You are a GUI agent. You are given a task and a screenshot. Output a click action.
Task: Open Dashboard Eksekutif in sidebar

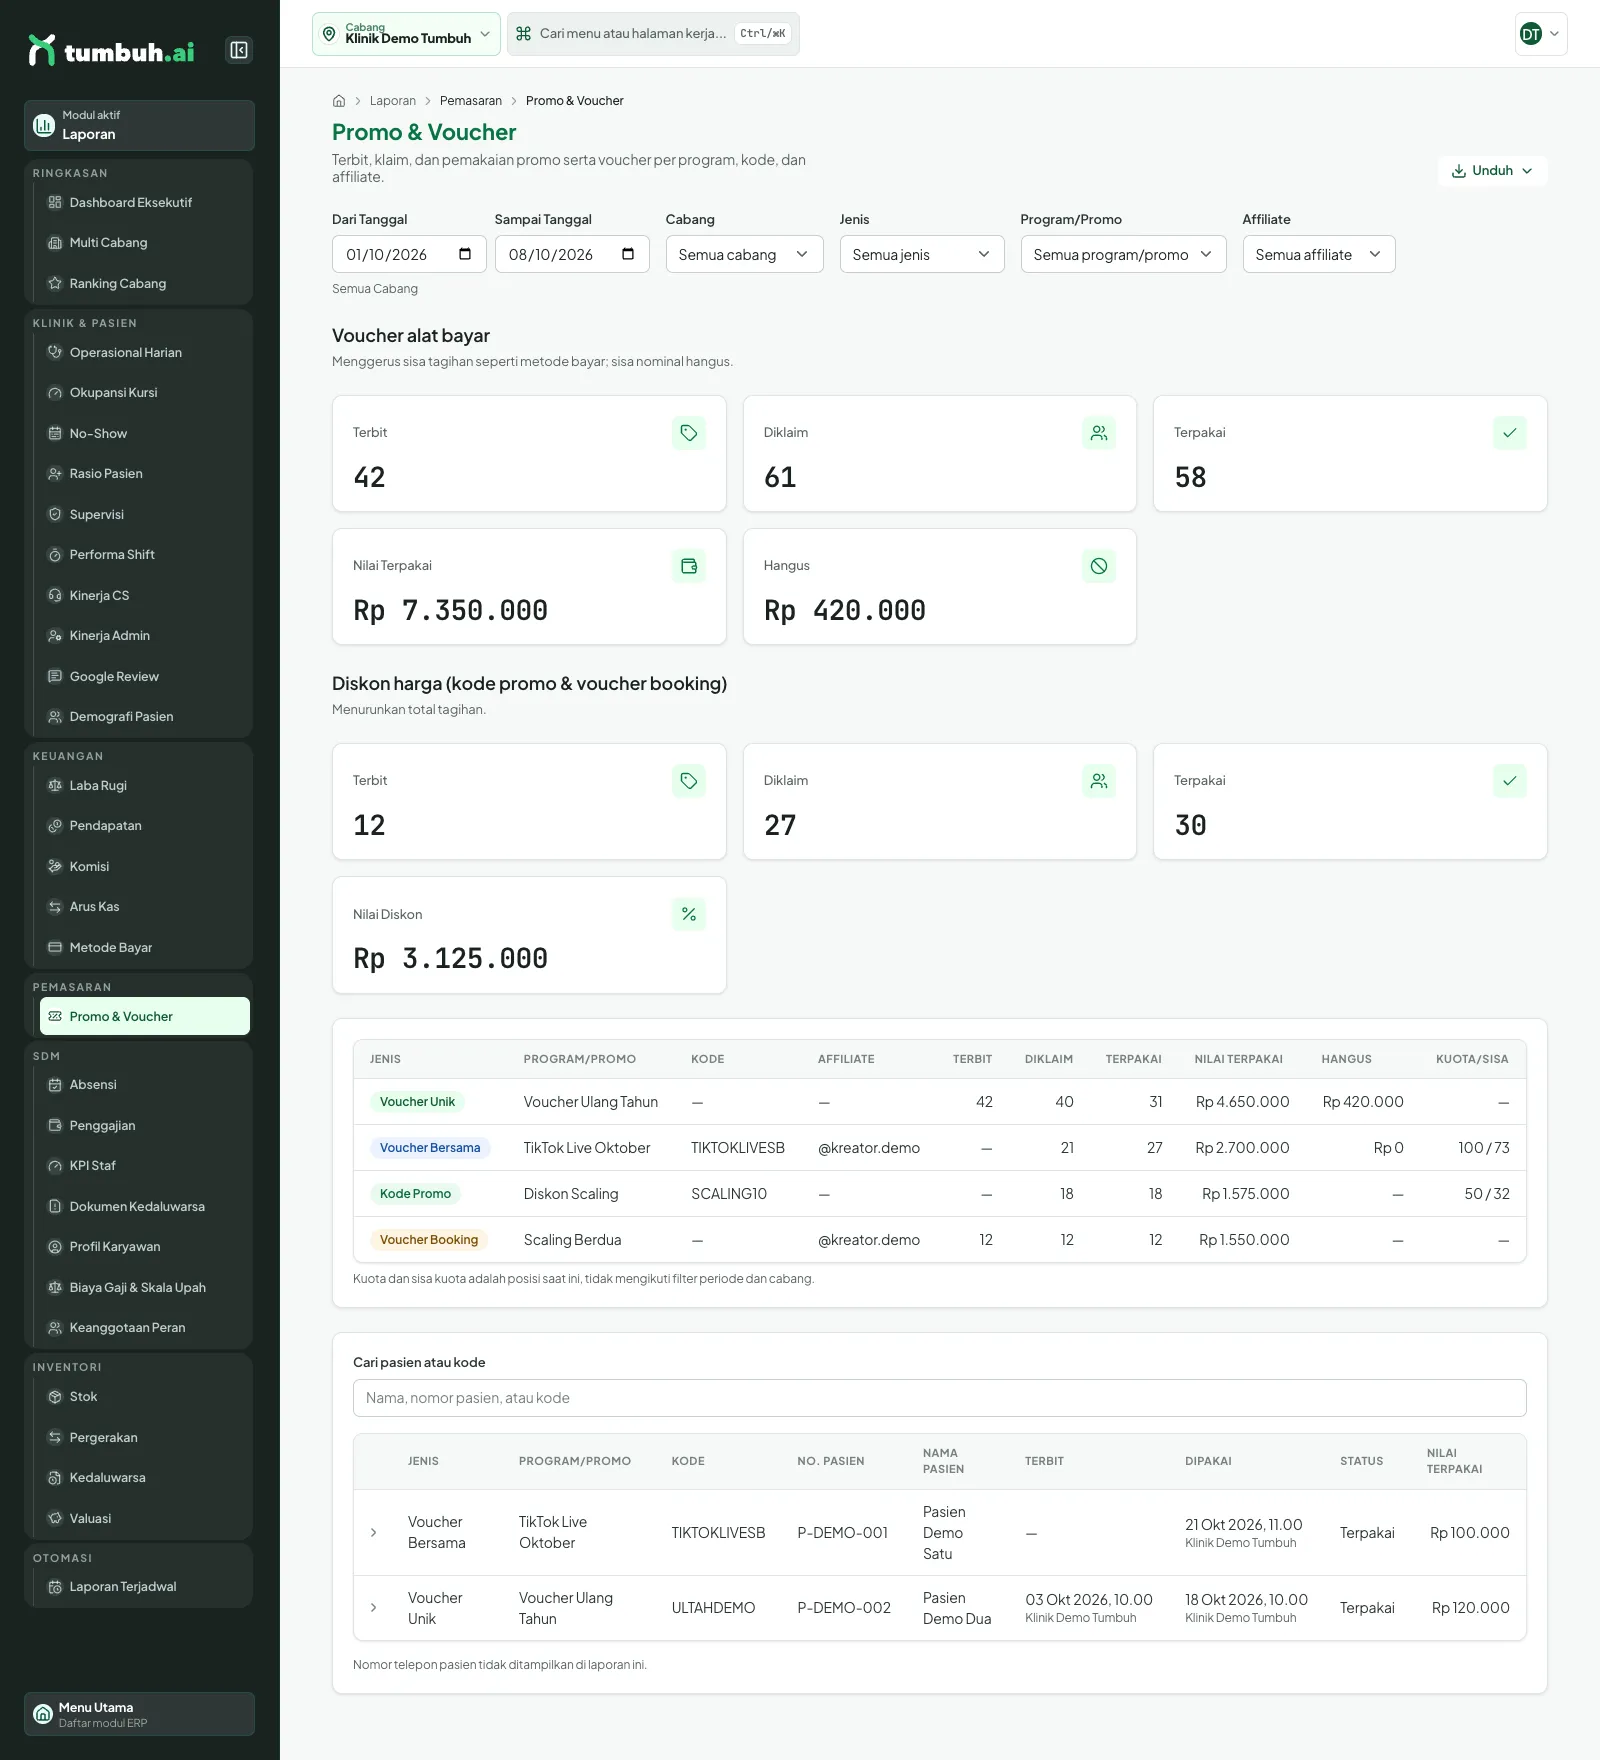click(x=144, y=203)
